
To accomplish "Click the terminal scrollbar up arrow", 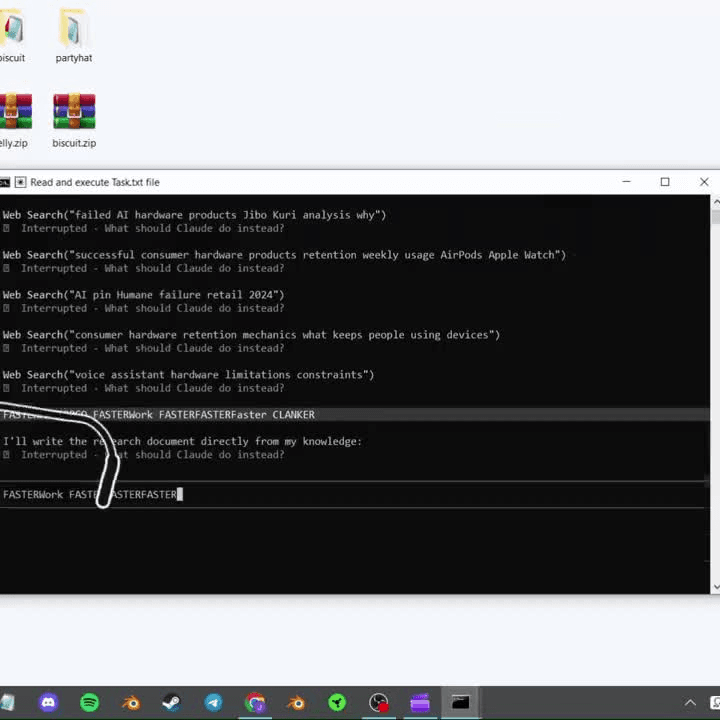I will 715,202.
